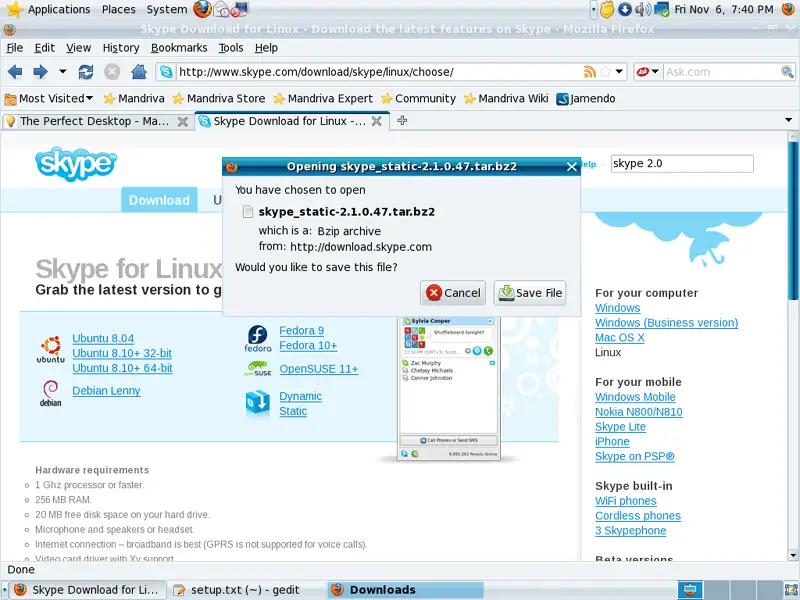
Task: Close The Perfect Desktop tab
Action: [x=182, y=121]
